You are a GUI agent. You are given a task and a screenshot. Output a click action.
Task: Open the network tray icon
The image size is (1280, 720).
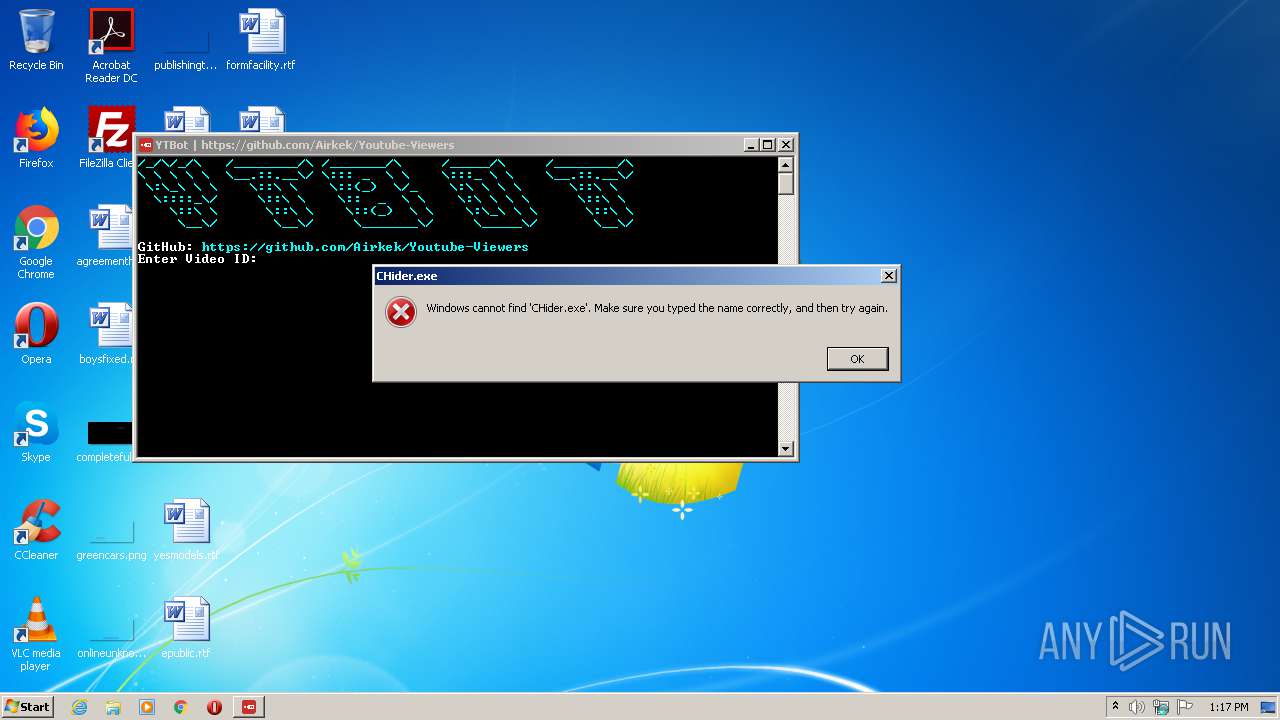(1161, 707)
